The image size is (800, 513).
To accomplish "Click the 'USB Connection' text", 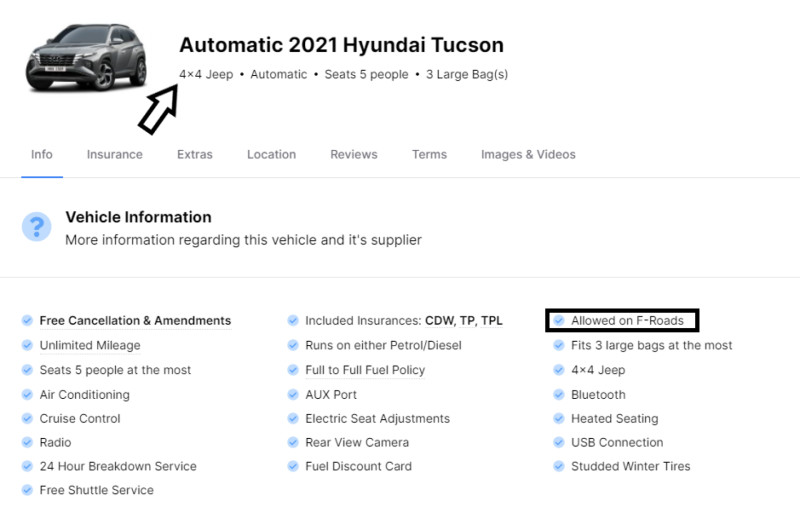I will pos(617,443).
